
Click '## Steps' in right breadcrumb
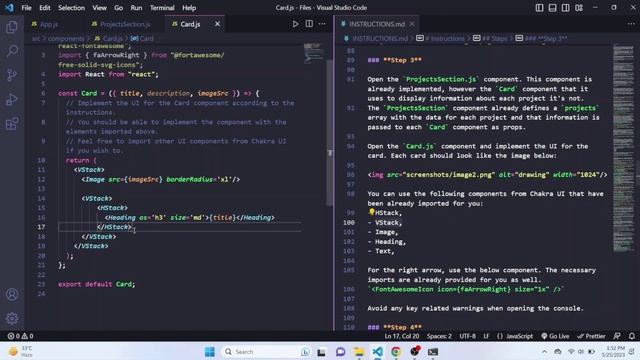coord(495,38)
